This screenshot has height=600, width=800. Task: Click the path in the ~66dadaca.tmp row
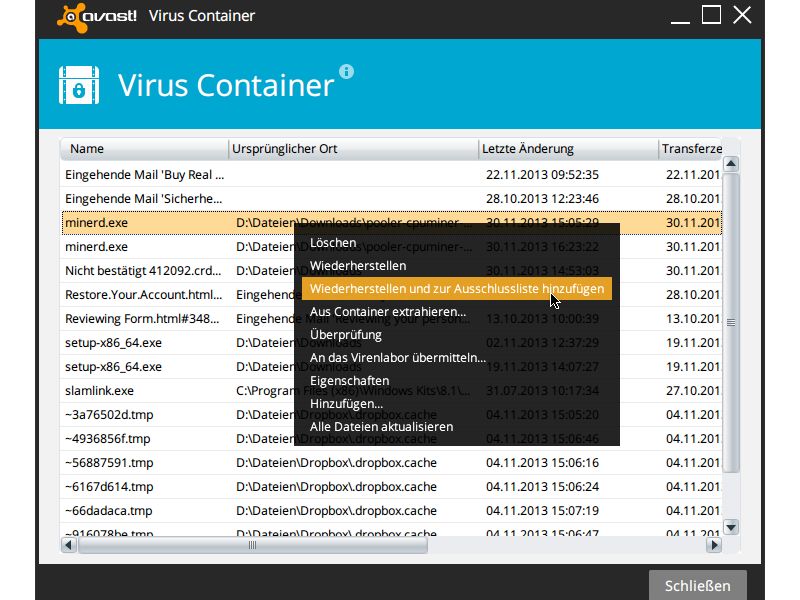coord(336,510)
